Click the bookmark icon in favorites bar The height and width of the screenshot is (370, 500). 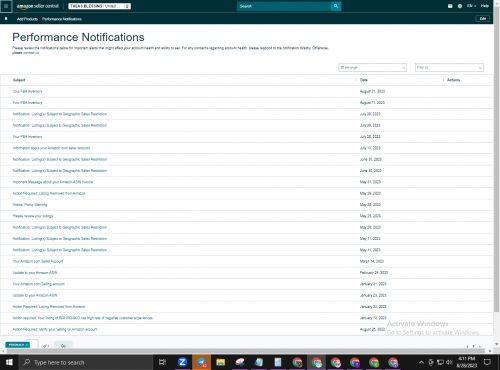6,19
